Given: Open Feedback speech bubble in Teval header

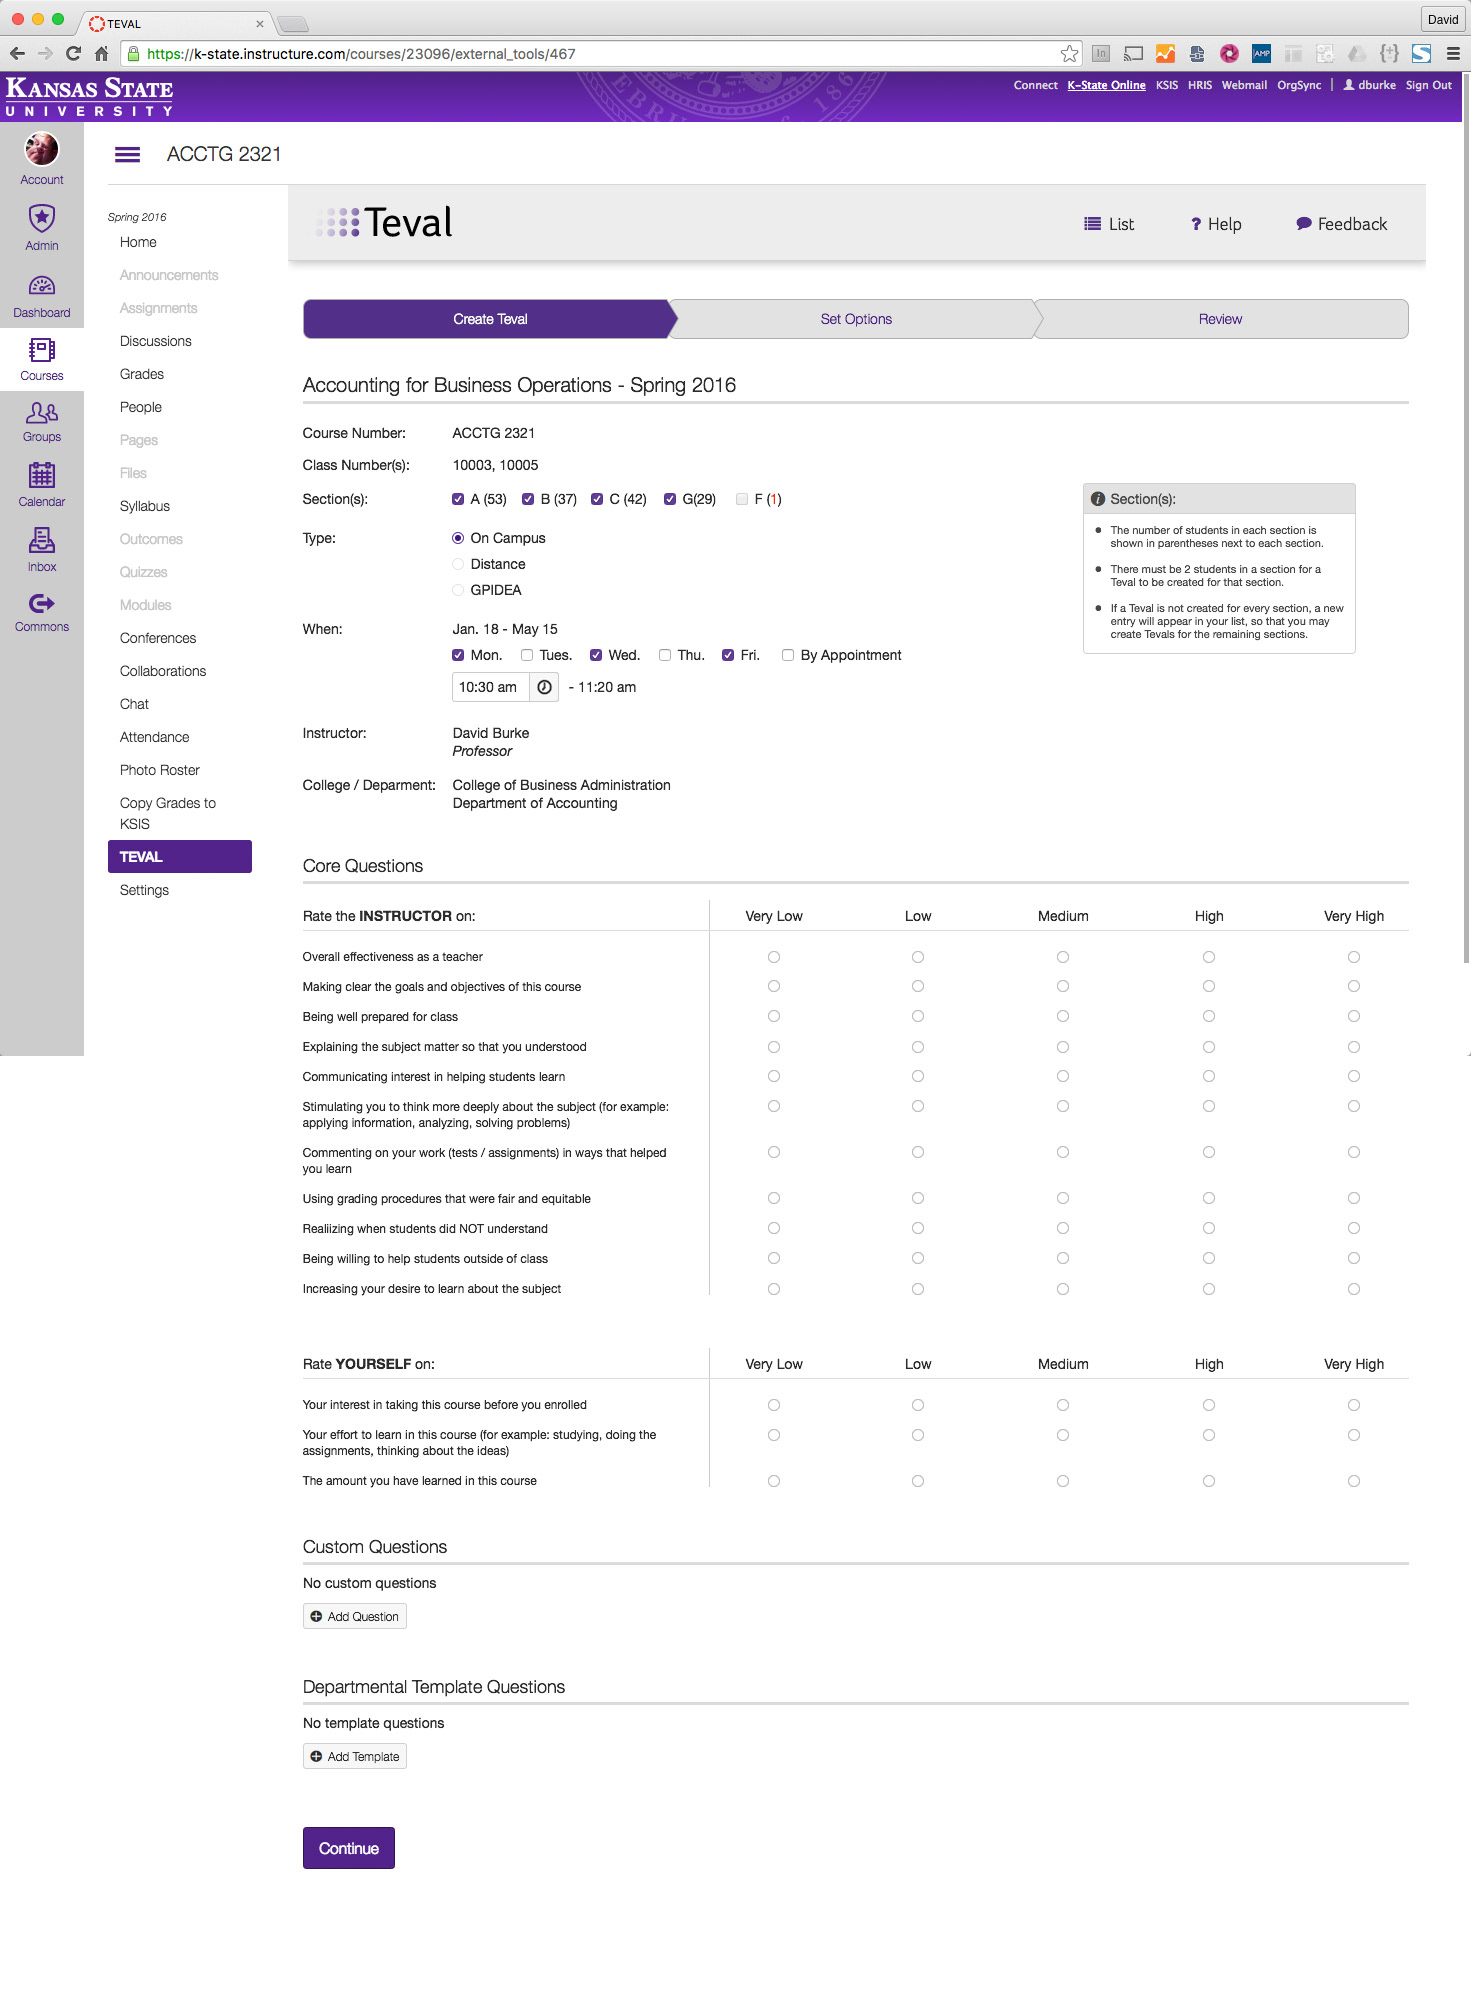Looking at the screenshot, I should pyautogui.click(x=1304, y=224).
